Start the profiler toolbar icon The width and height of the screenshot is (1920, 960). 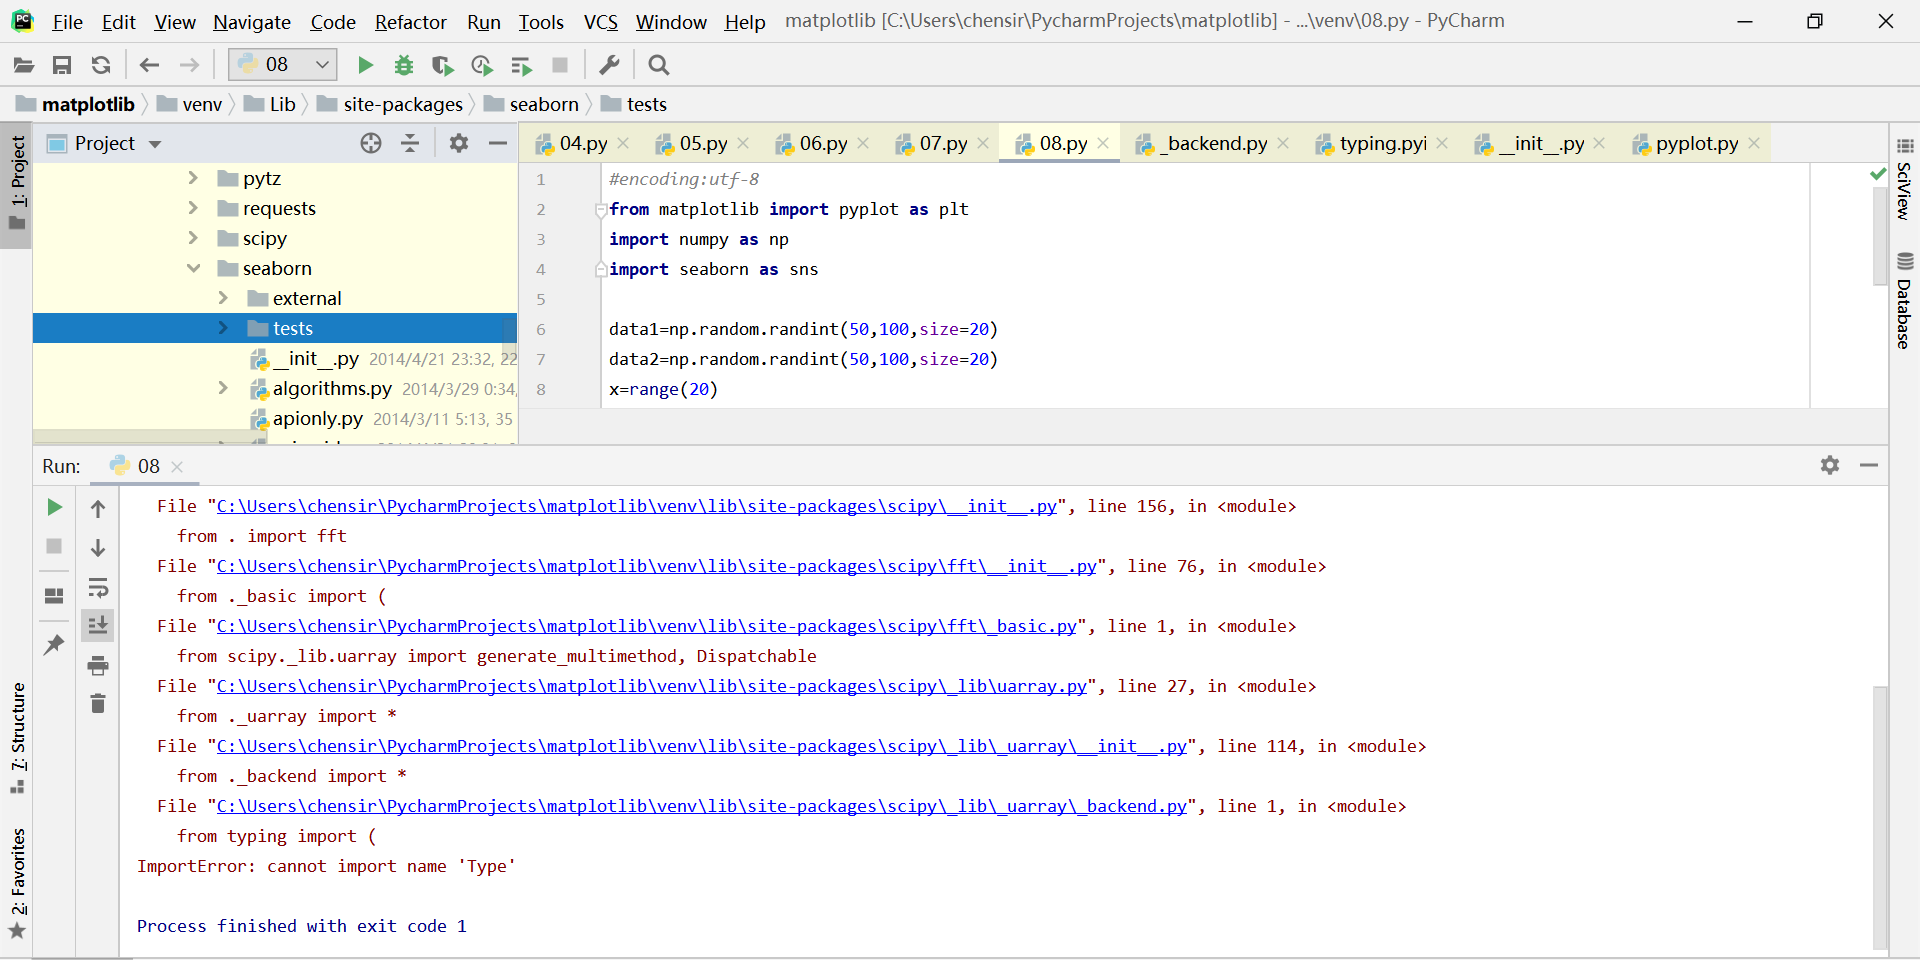[482, 65]
